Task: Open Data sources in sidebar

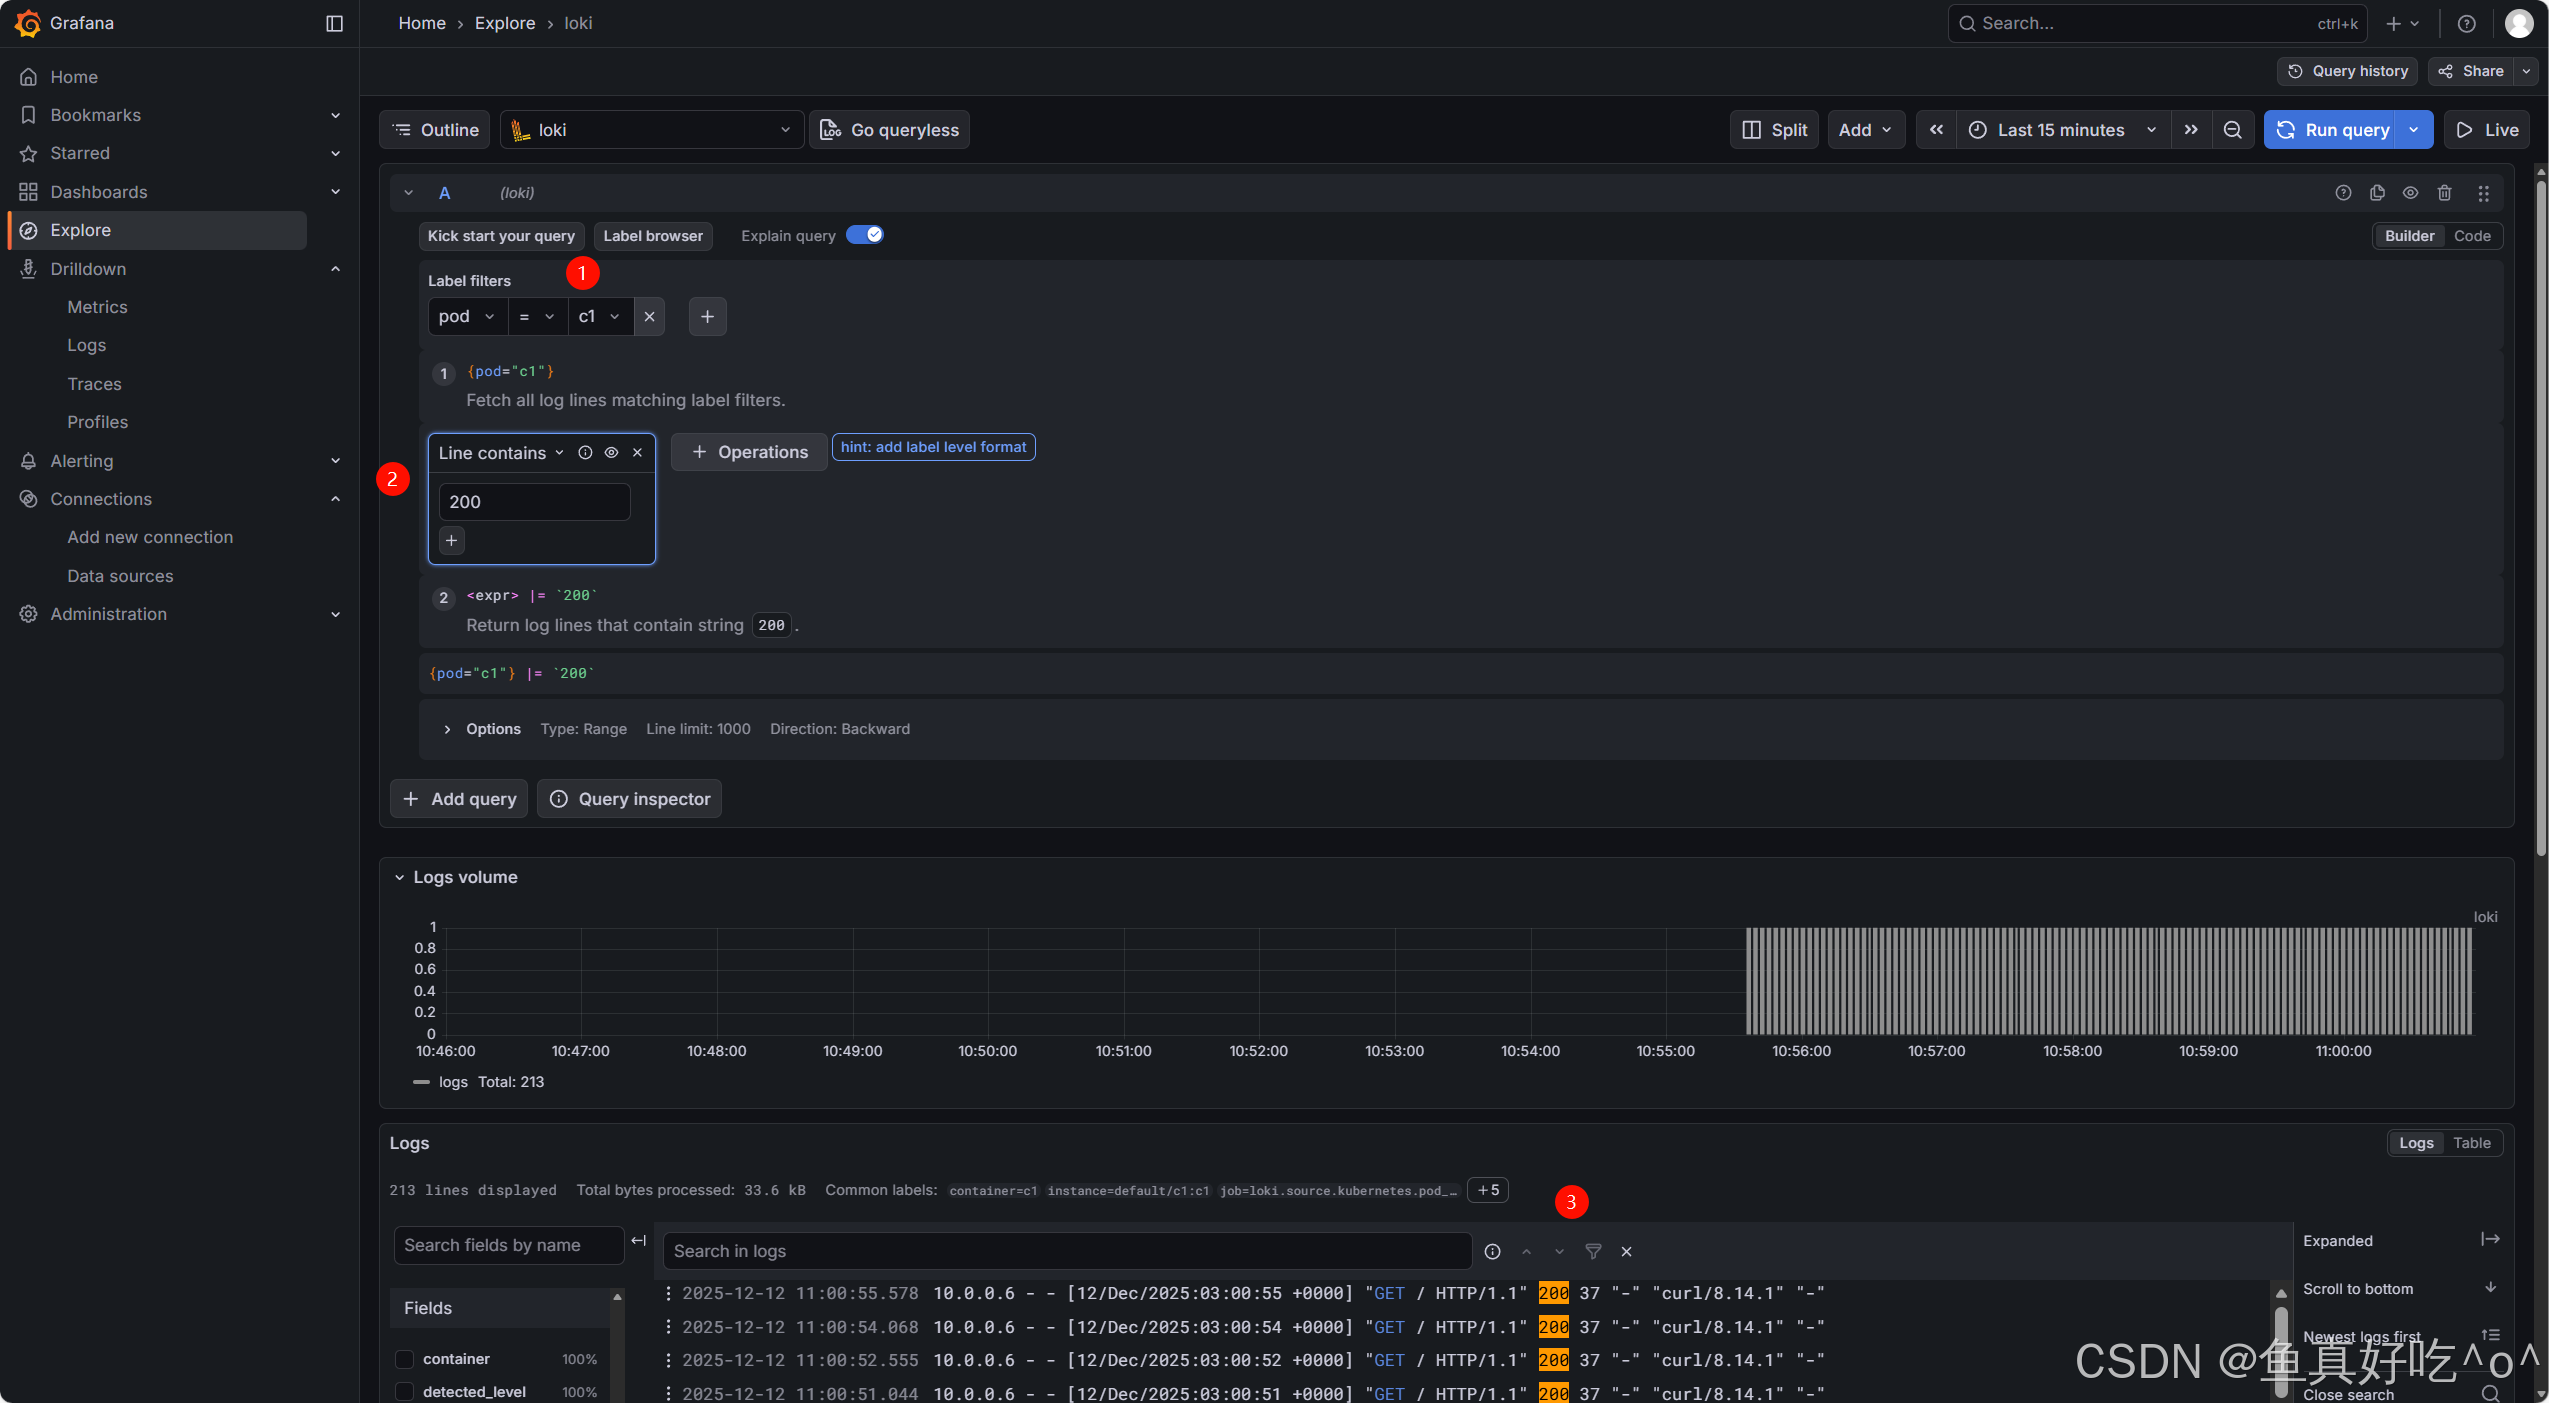Action: point(120,576)
